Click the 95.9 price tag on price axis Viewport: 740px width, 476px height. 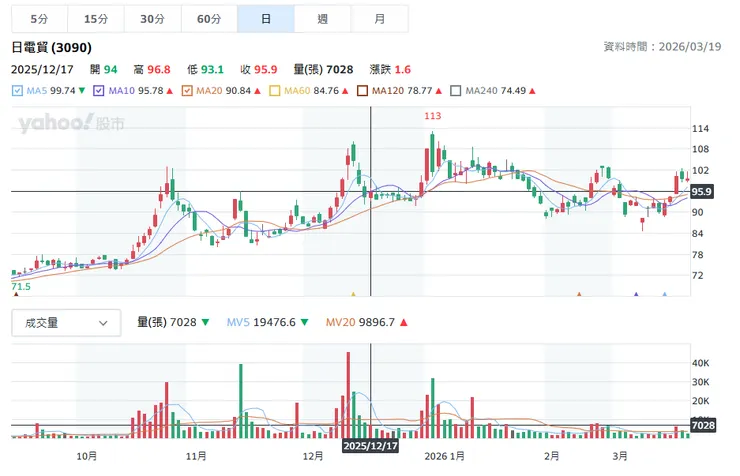(x=701, y=192)
